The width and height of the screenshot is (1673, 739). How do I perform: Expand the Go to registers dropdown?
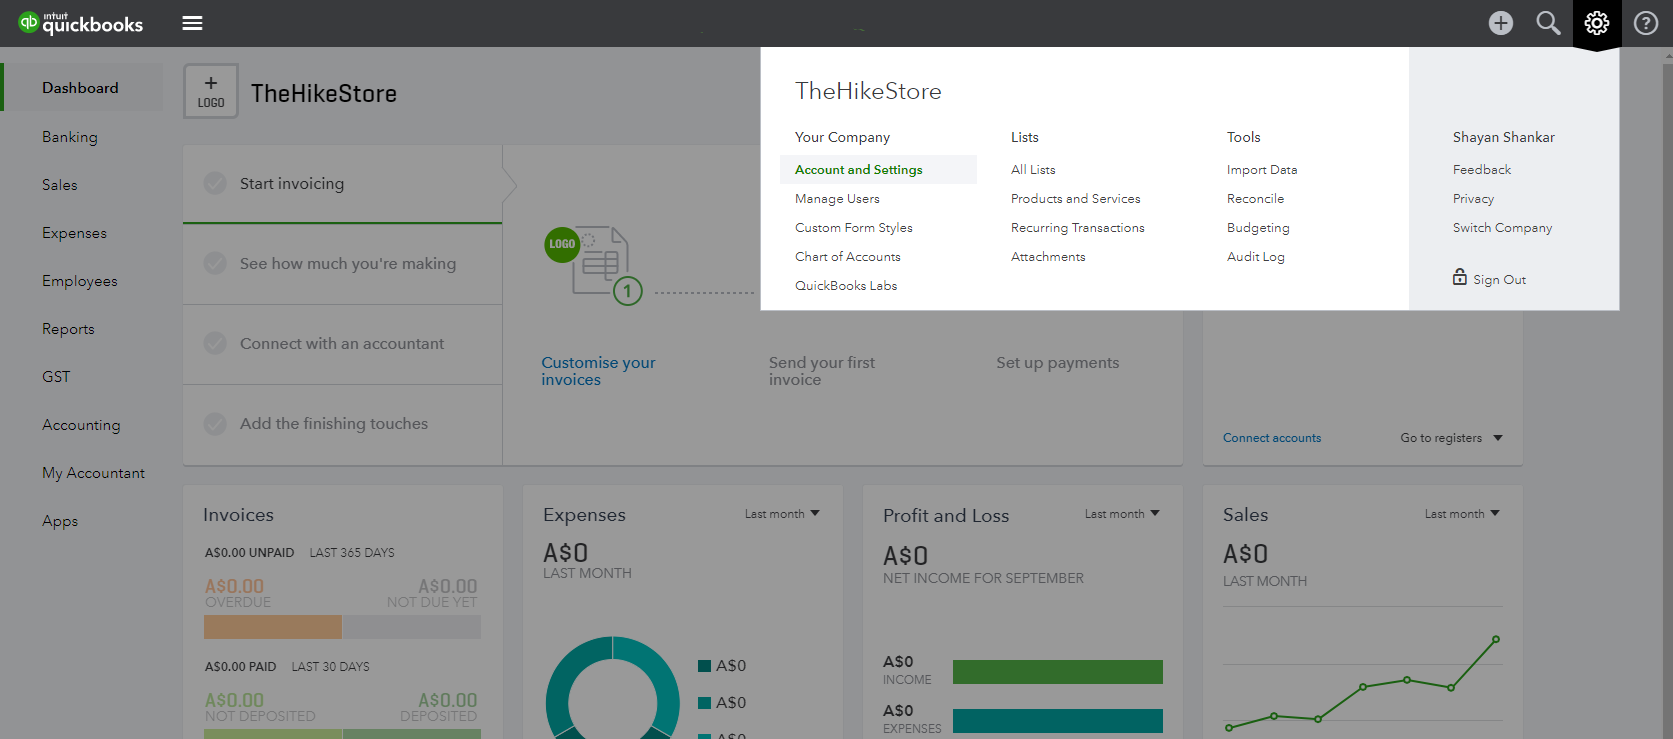[x=1451, y=438]
